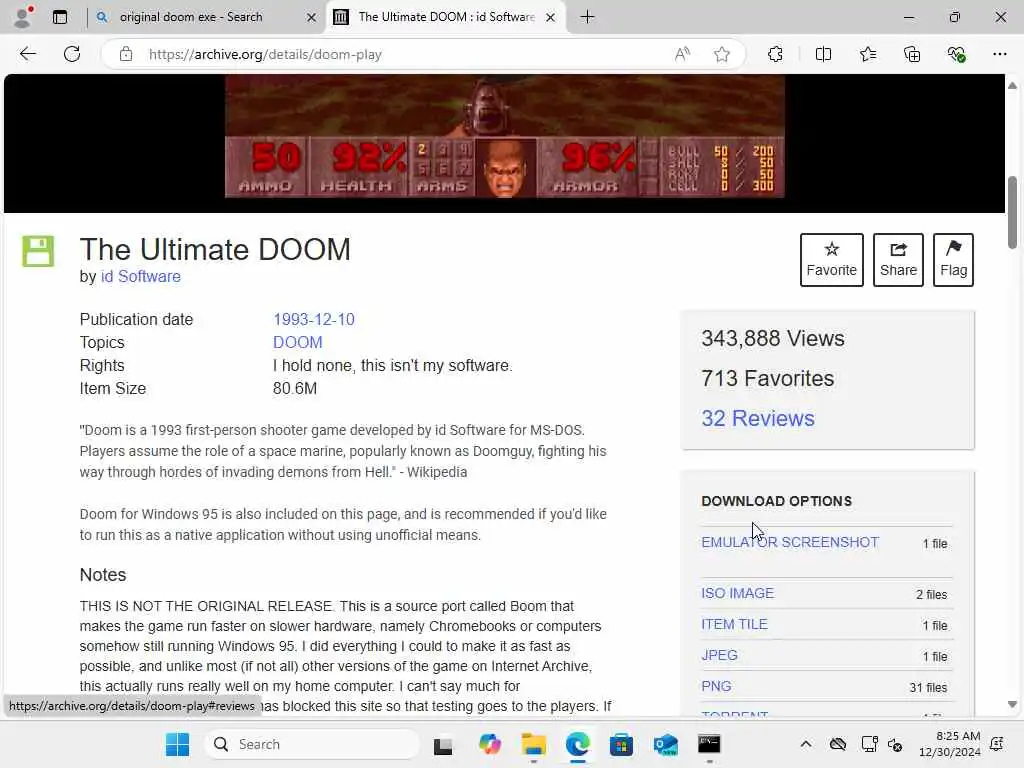Click page vertical scrollbar thumb
Viewport: 1024px width, 768px height.
point(1012,212)
